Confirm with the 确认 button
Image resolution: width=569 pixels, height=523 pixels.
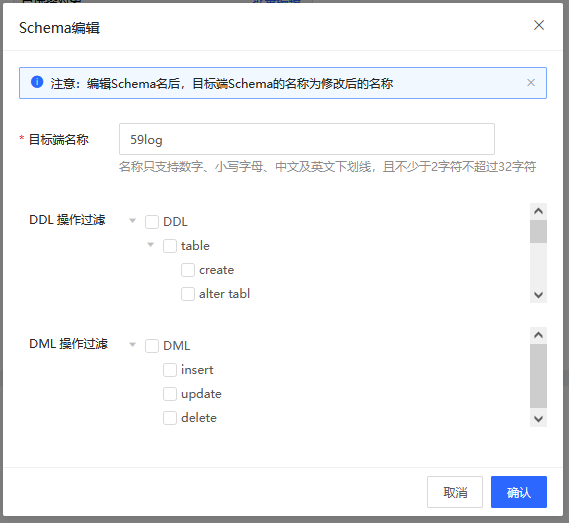pos(519,492)
